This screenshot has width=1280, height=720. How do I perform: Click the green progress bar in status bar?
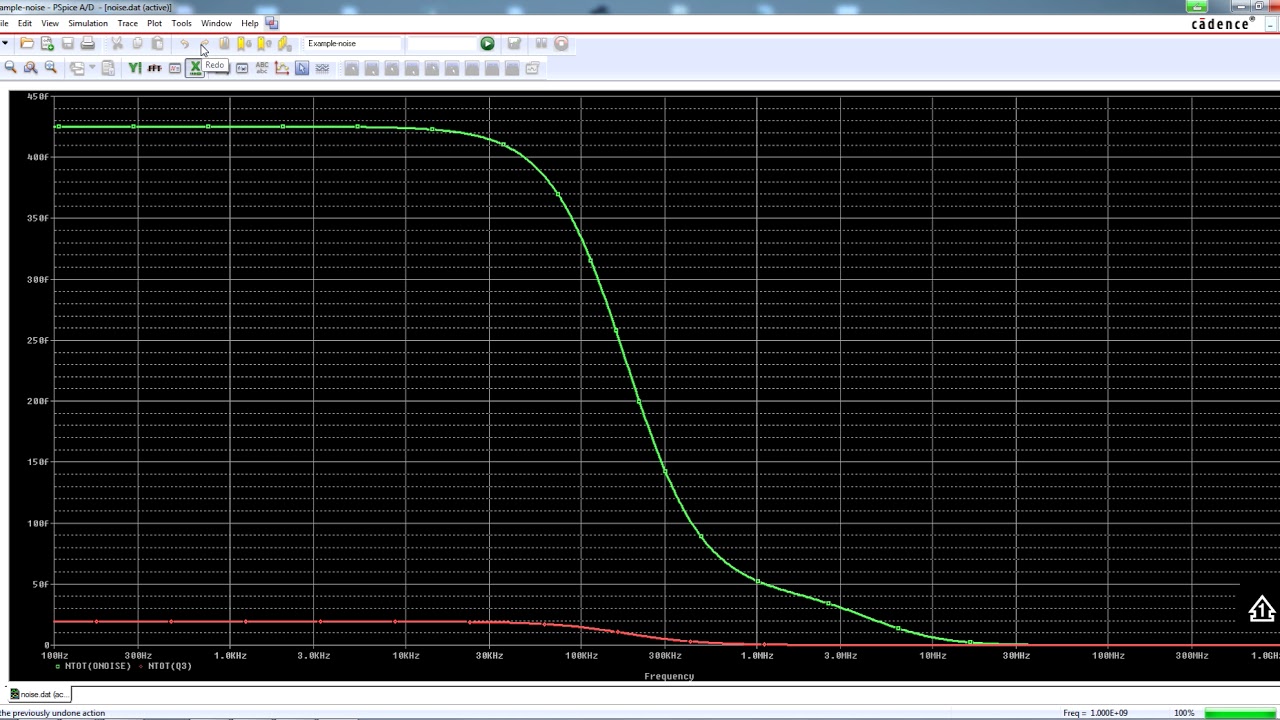(x=1240, y=713)
